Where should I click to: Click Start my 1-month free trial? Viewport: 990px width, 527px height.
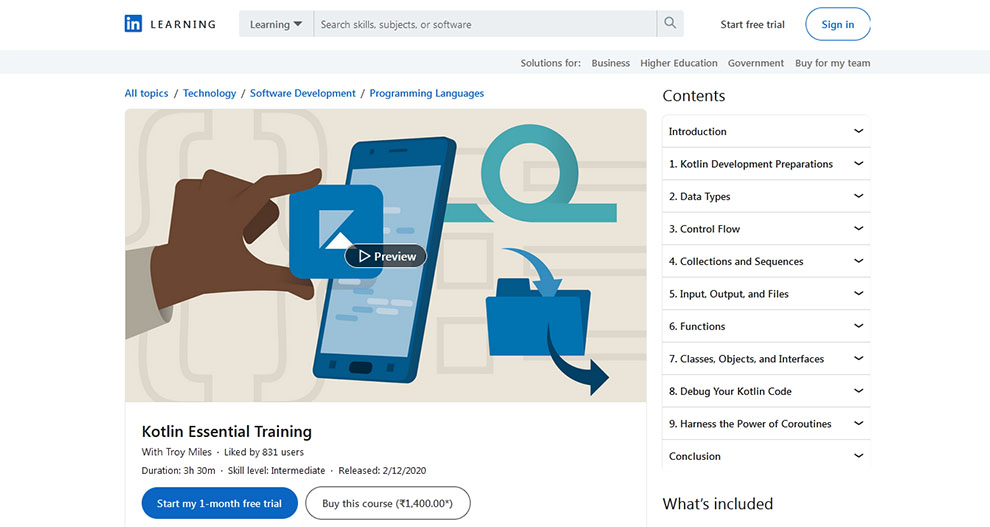pyautogui.click(x=219, y=503)
